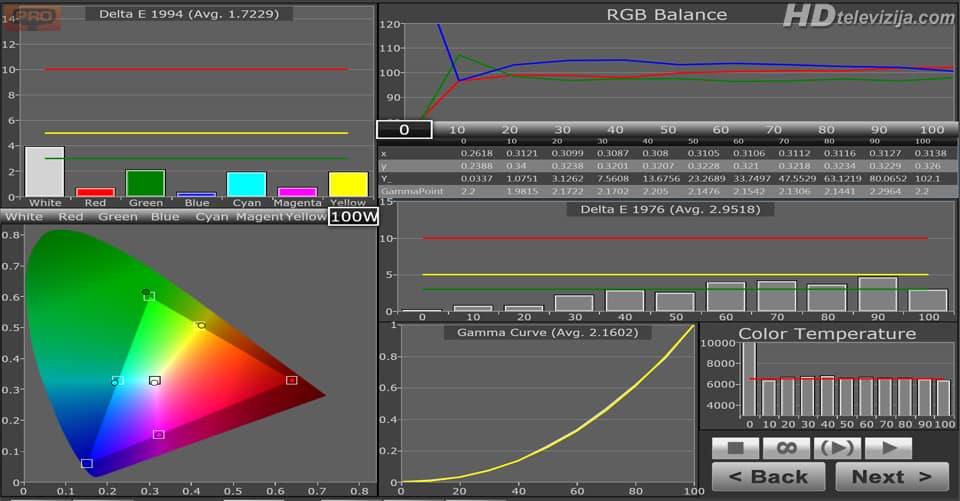The image size is (960, 501).
Task: Click the cyan bar in Delta E 1994
Action: click(246, 184)
